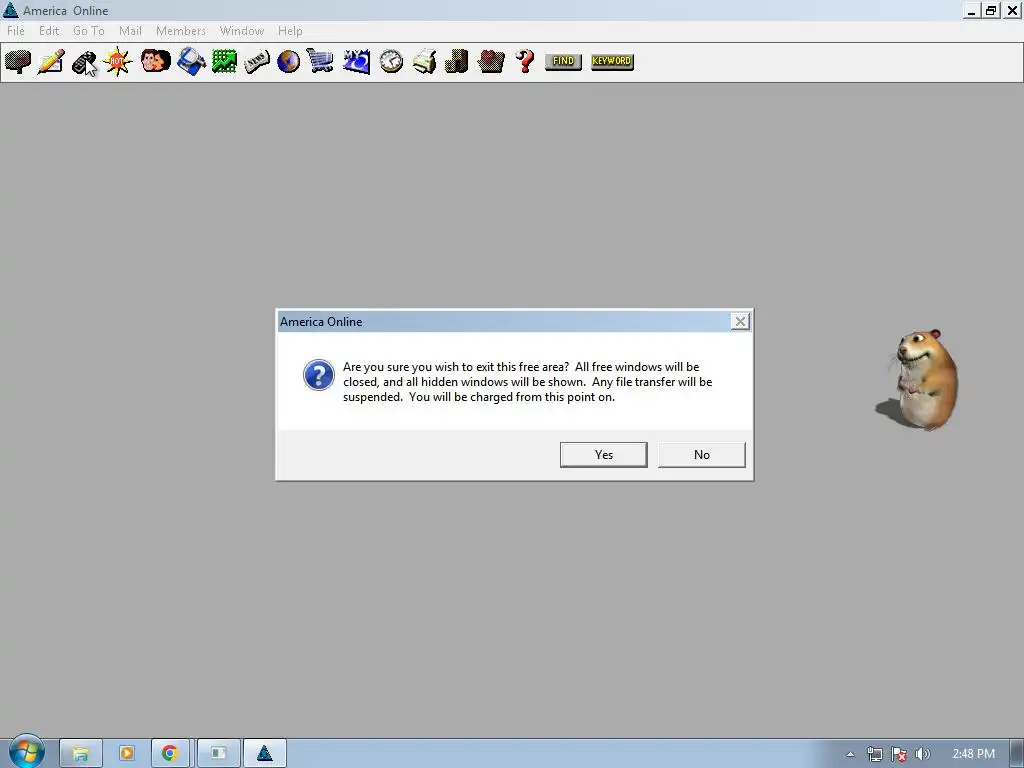The image size is (1024, 768).
Task: Open People Connection faces icon
Action: 155,61
